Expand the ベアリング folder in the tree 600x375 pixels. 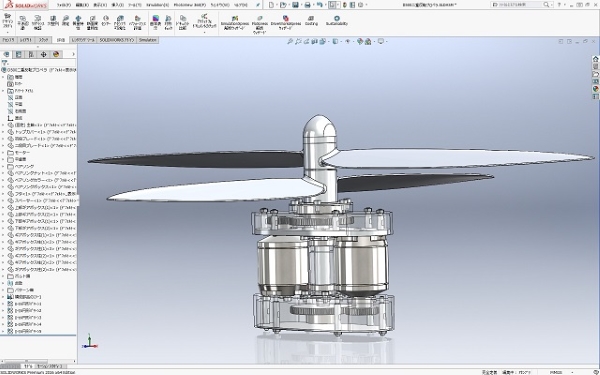[3, 166]
